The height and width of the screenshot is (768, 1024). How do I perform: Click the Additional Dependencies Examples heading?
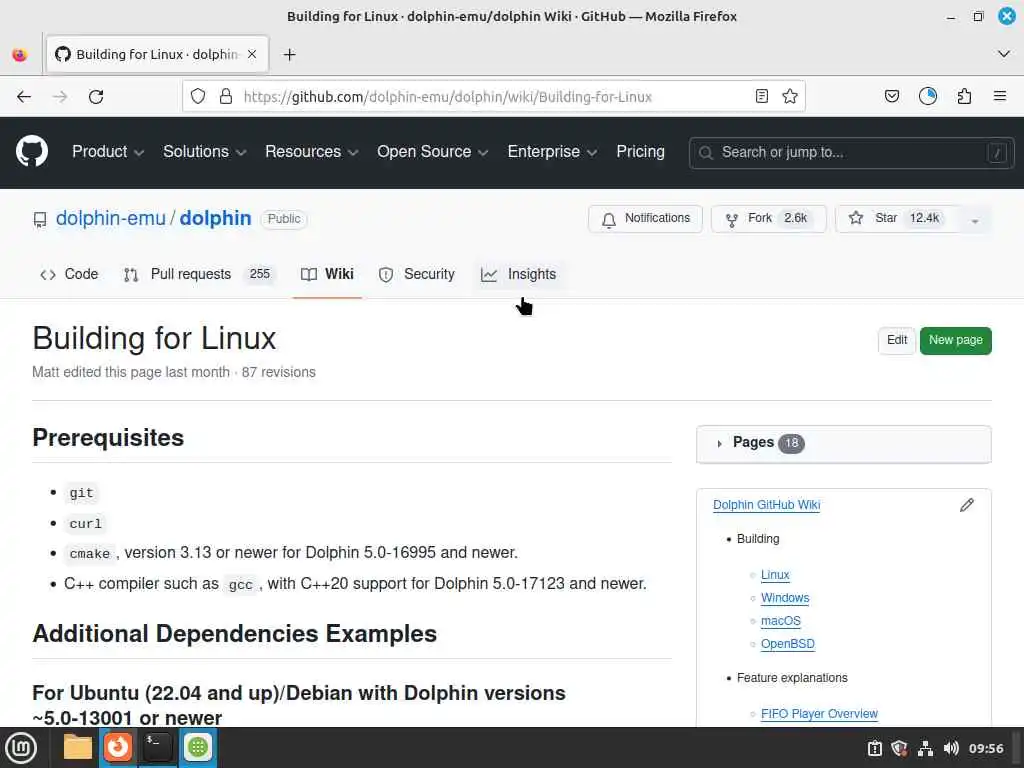234,633
